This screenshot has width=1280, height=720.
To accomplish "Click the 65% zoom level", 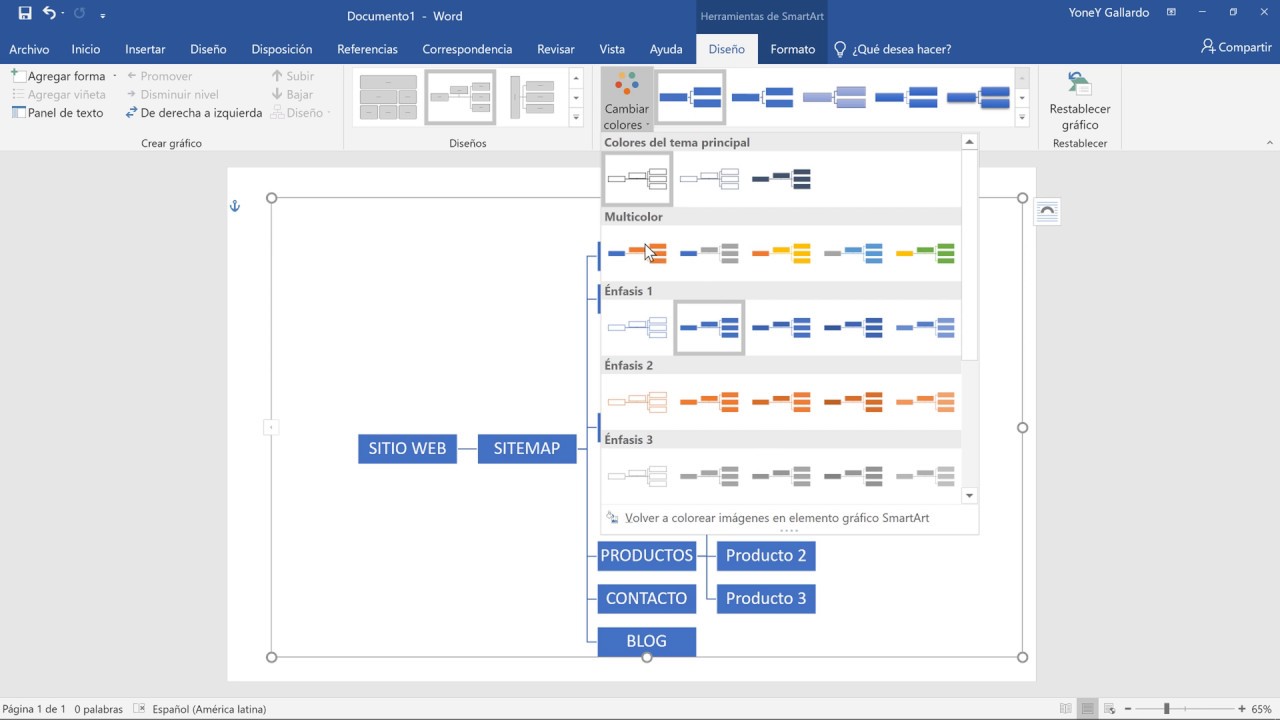I will tap(1263, 709).
